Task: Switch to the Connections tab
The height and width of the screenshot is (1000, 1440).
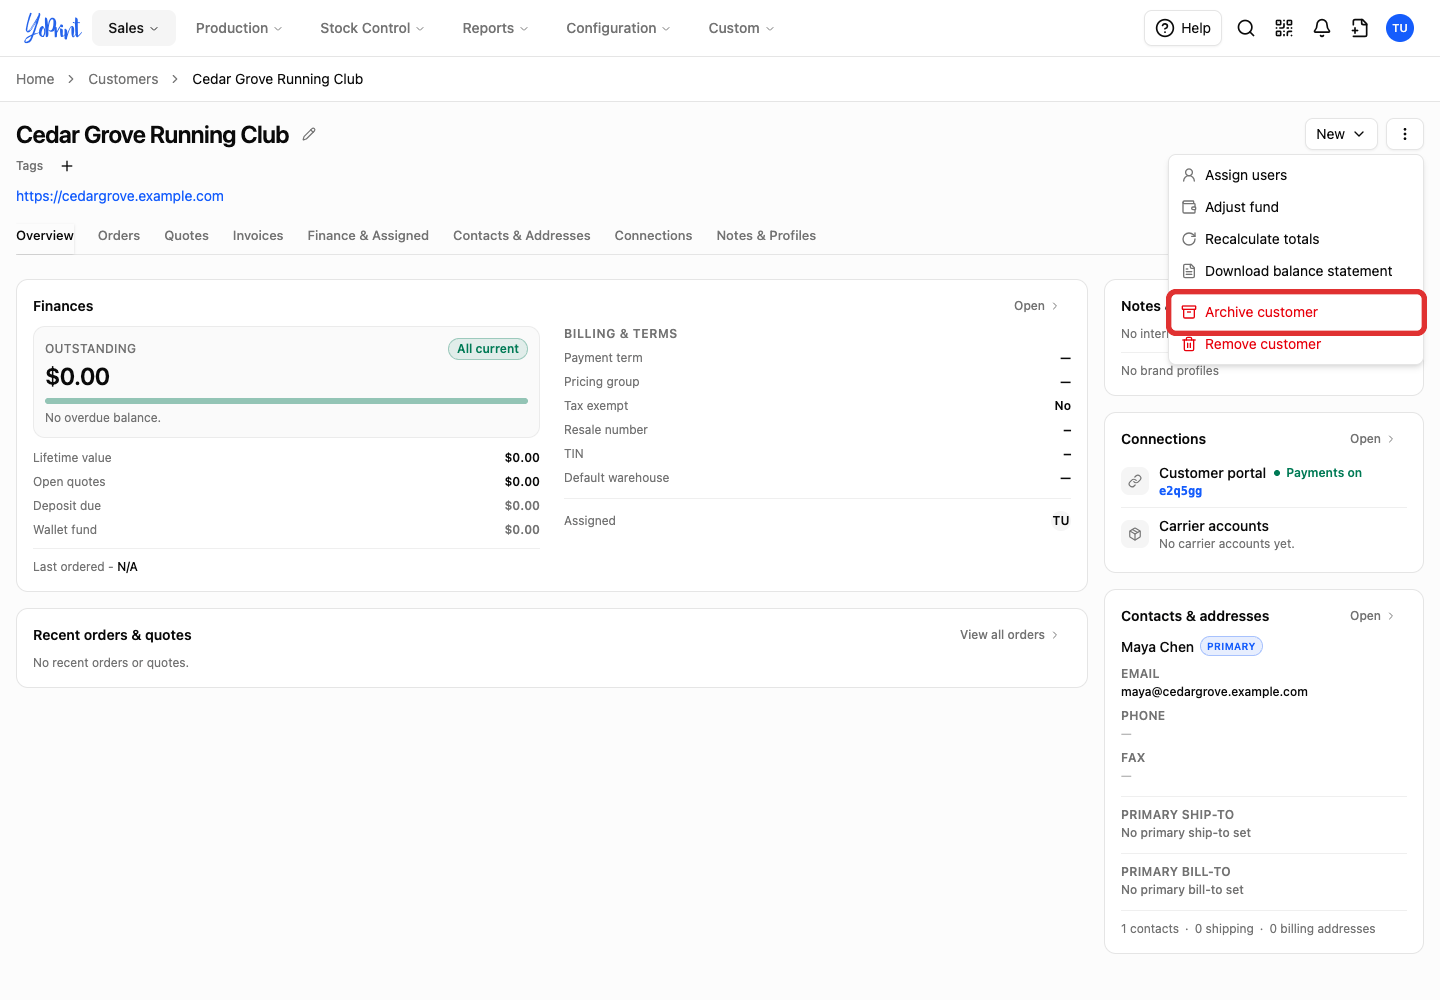Action: tap(654, 236)
